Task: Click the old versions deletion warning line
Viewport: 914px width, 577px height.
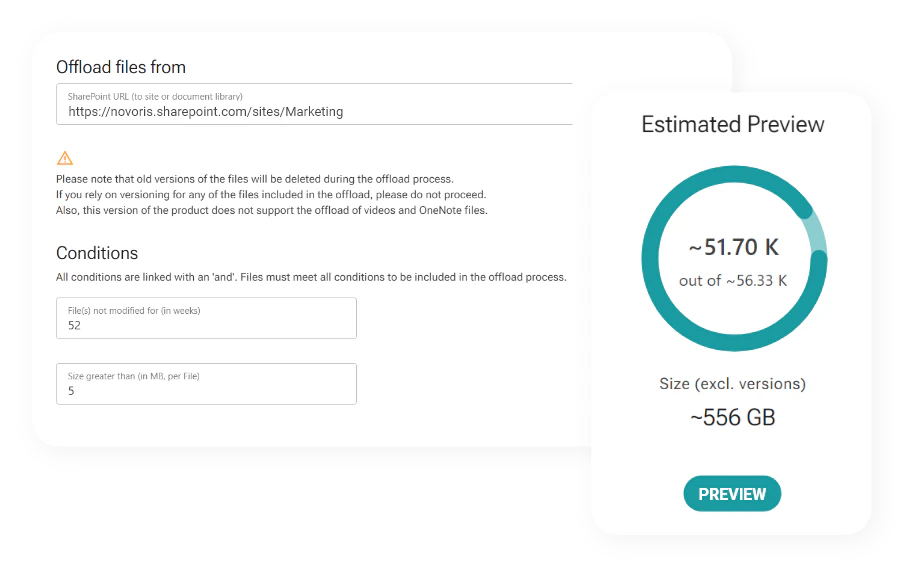Action: pyautogui.click(x=255, y=179)
